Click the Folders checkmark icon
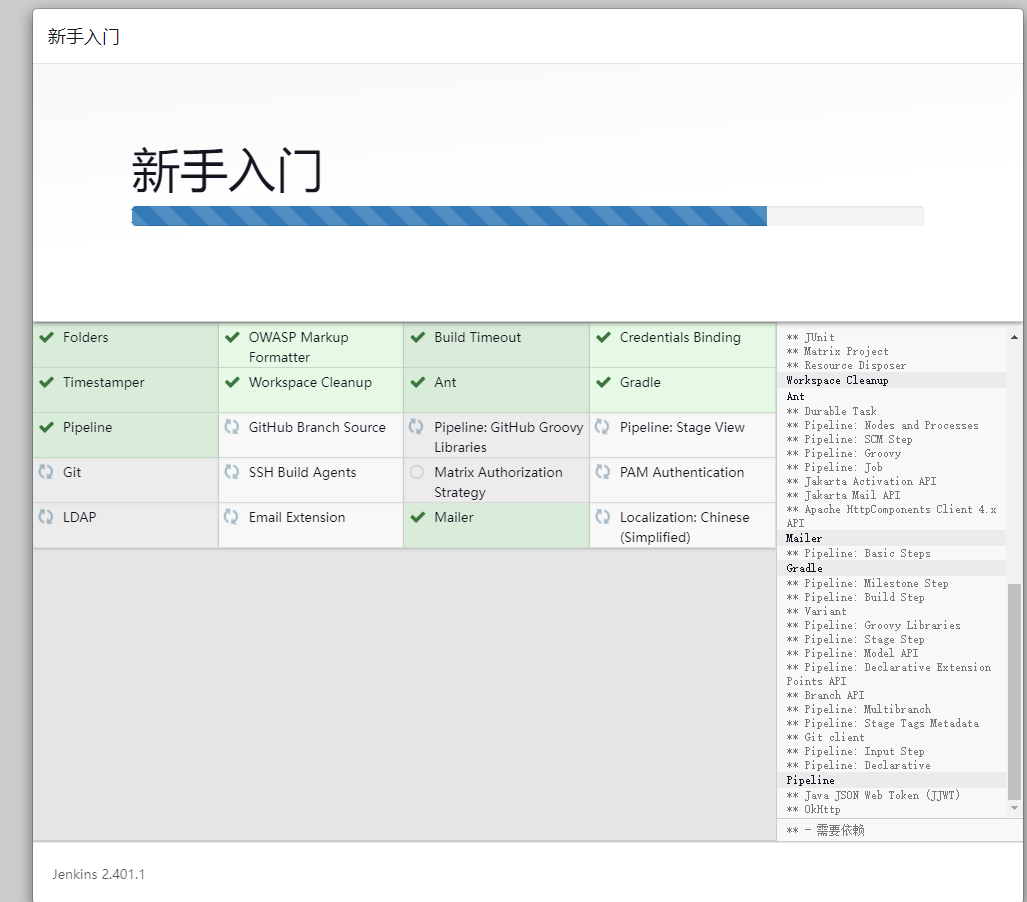This screenshot has height=902, width=1027. 47,337
